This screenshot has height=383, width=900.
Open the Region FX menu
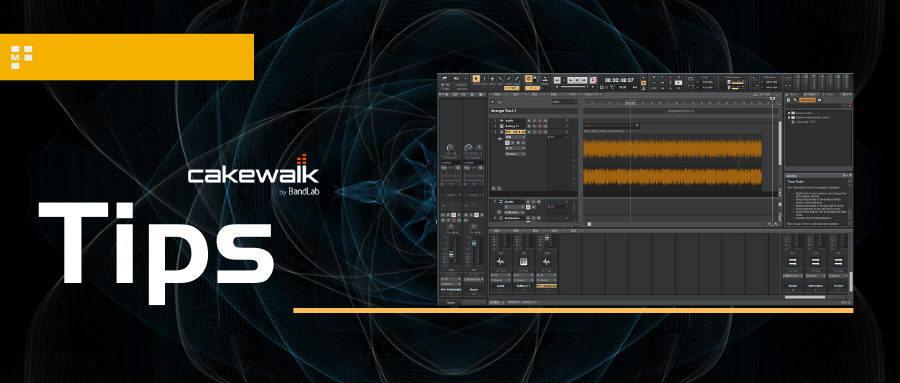point(593,95)
